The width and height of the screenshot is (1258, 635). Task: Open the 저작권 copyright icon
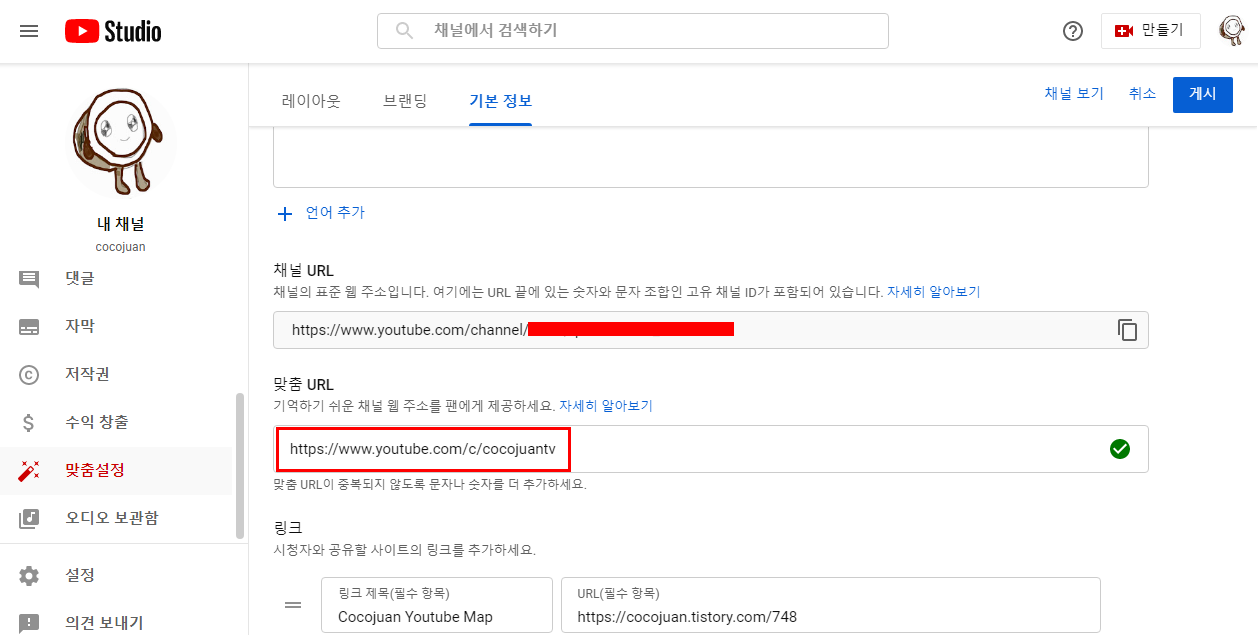pos(29,374)
